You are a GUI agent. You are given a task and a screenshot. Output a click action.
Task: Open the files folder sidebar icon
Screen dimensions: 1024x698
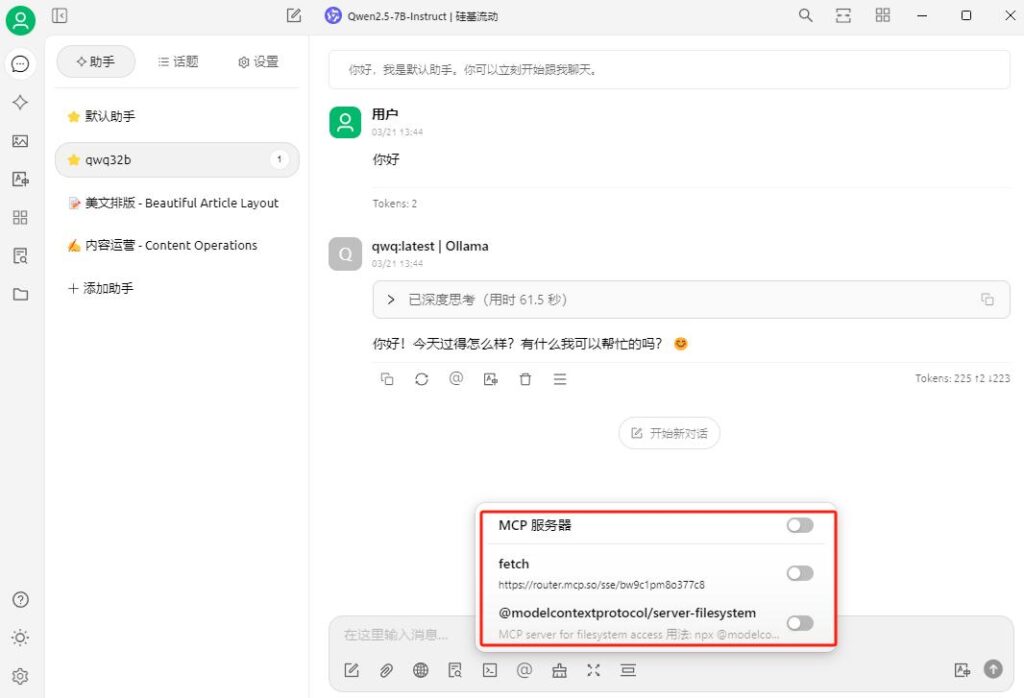pos(20,294)
